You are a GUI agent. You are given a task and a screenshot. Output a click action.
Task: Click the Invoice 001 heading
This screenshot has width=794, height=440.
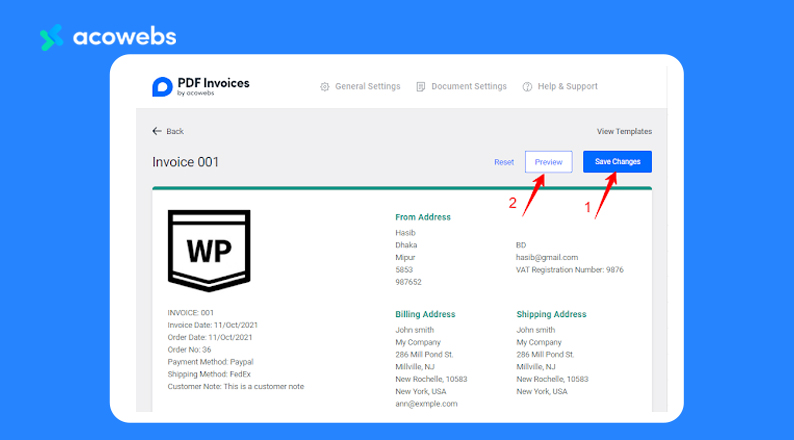coord(185,162)
